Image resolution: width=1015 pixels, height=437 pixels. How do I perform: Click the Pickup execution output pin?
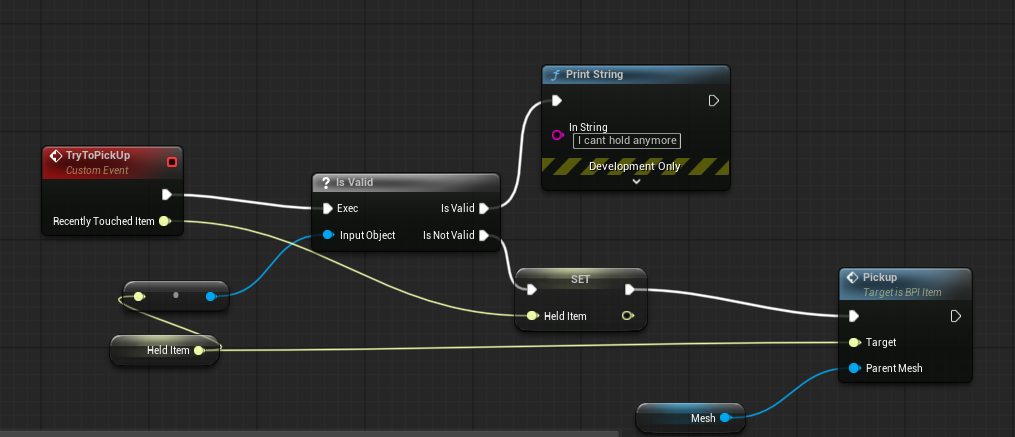click(956, 316)
